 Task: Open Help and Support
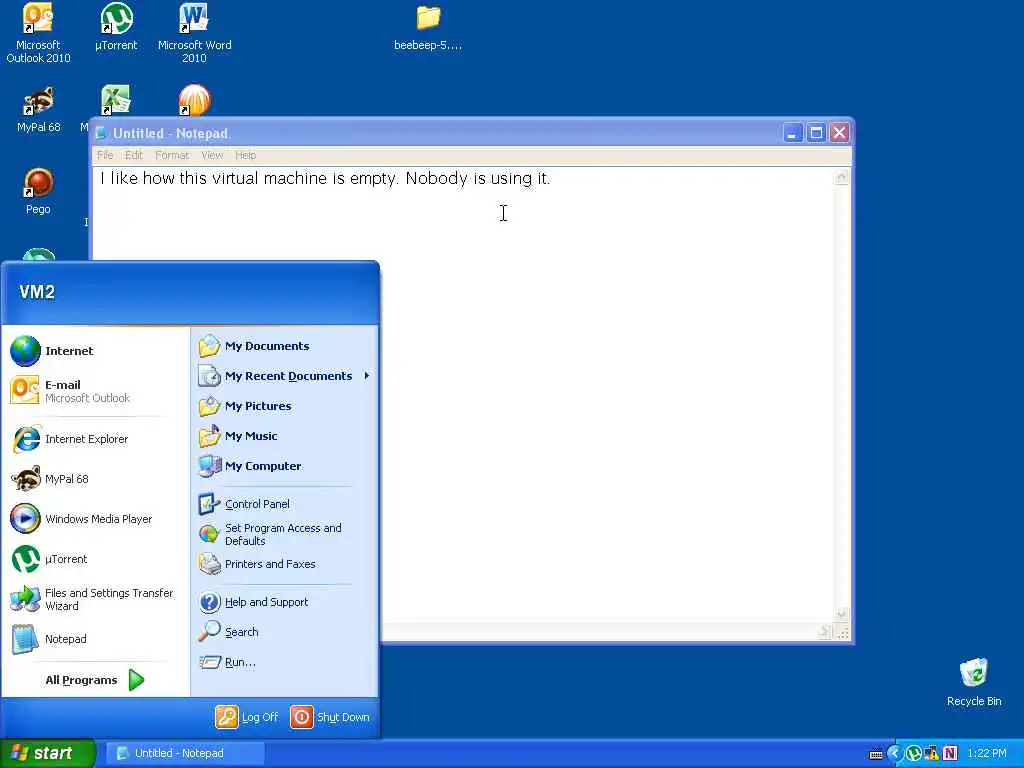[x=285, y=602]
